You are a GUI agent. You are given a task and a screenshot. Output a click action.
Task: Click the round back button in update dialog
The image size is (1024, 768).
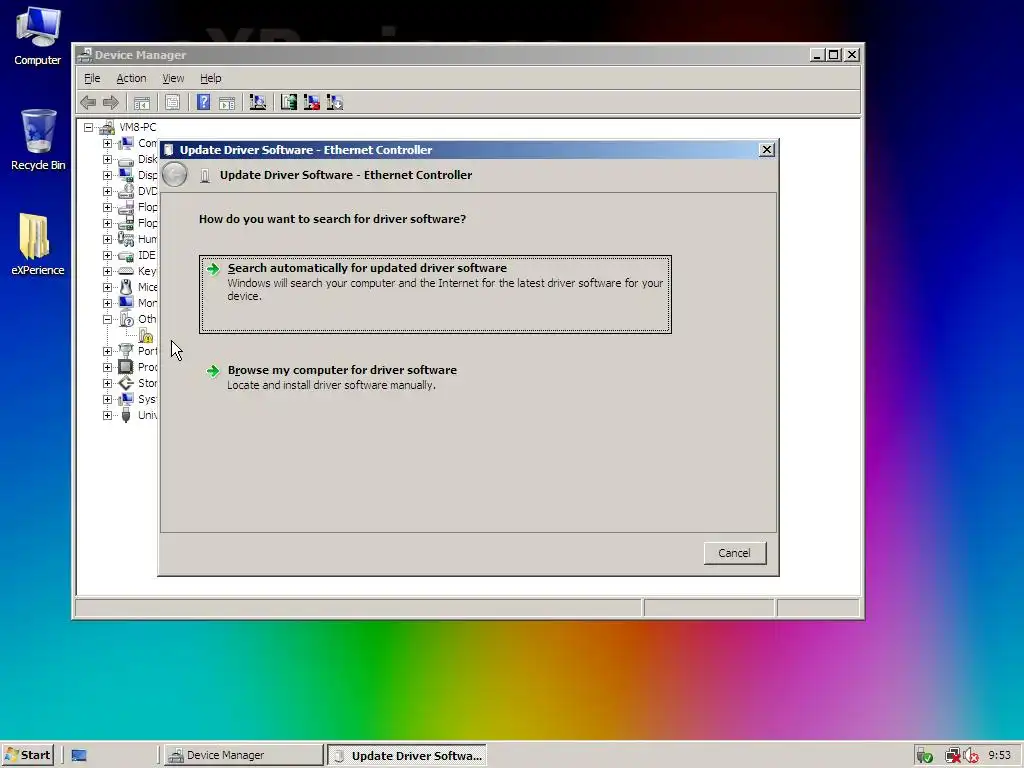174,175
